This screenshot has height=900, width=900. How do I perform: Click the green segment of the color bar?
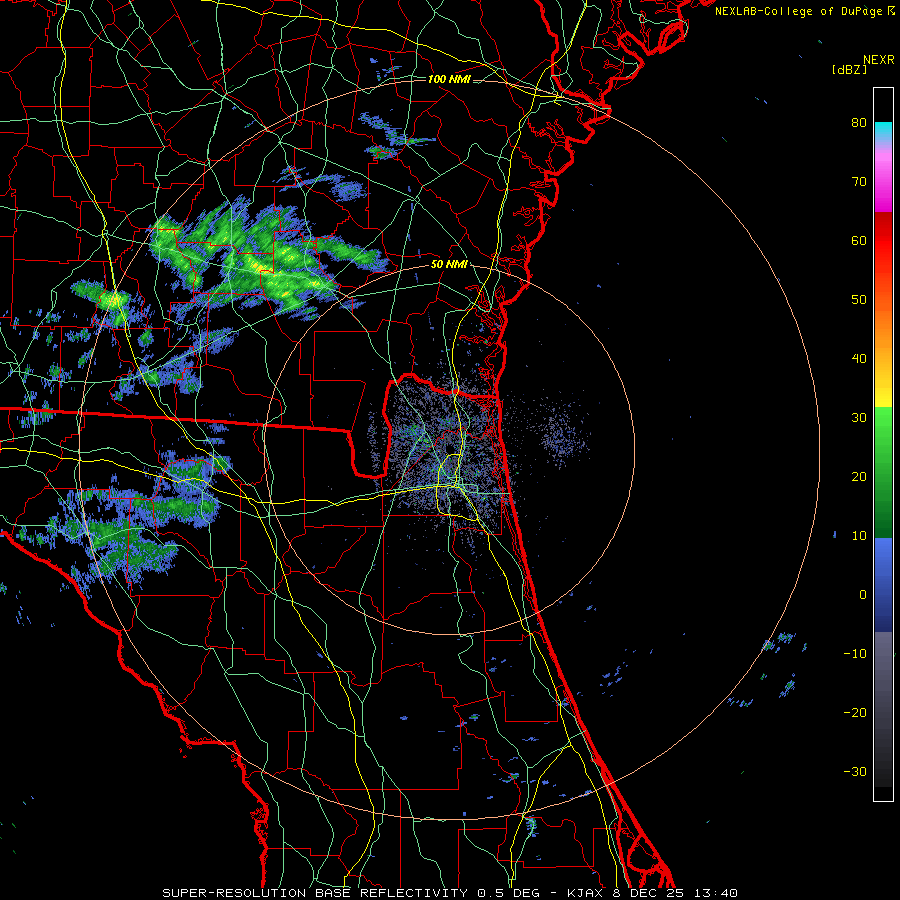(x=883, y=472)
